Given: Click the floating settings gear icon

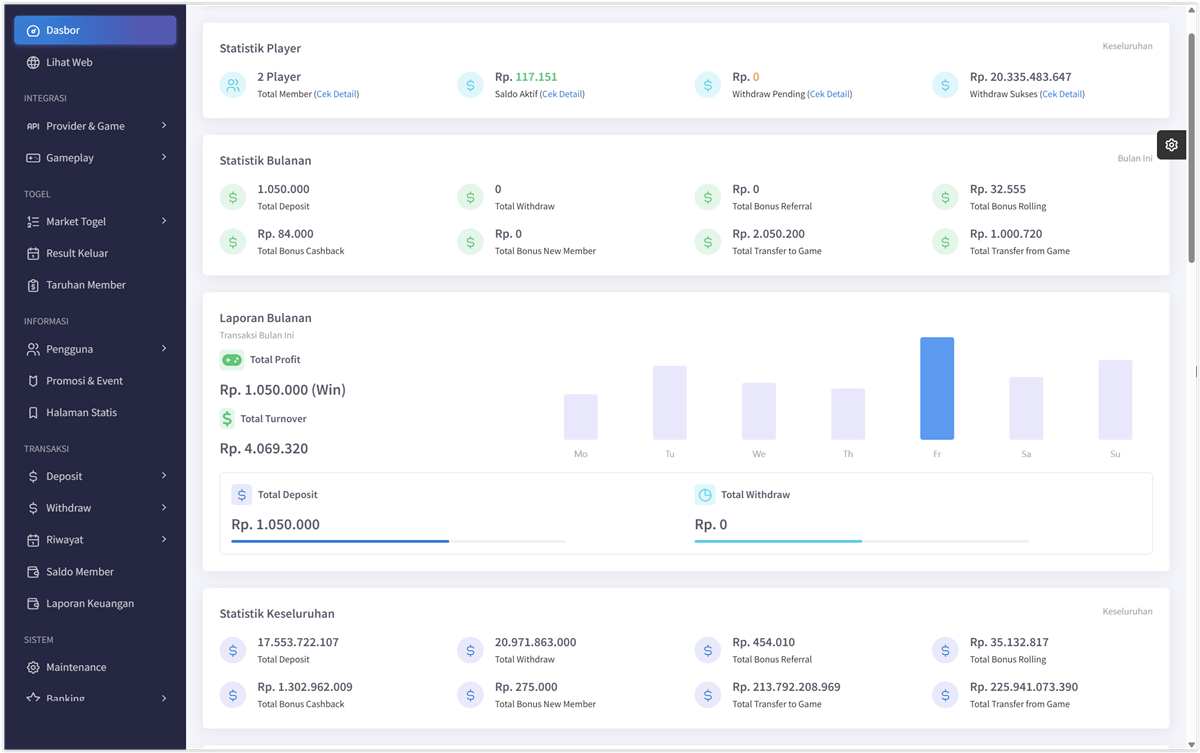Looking at the screenshot, I should click(1171, 145).
